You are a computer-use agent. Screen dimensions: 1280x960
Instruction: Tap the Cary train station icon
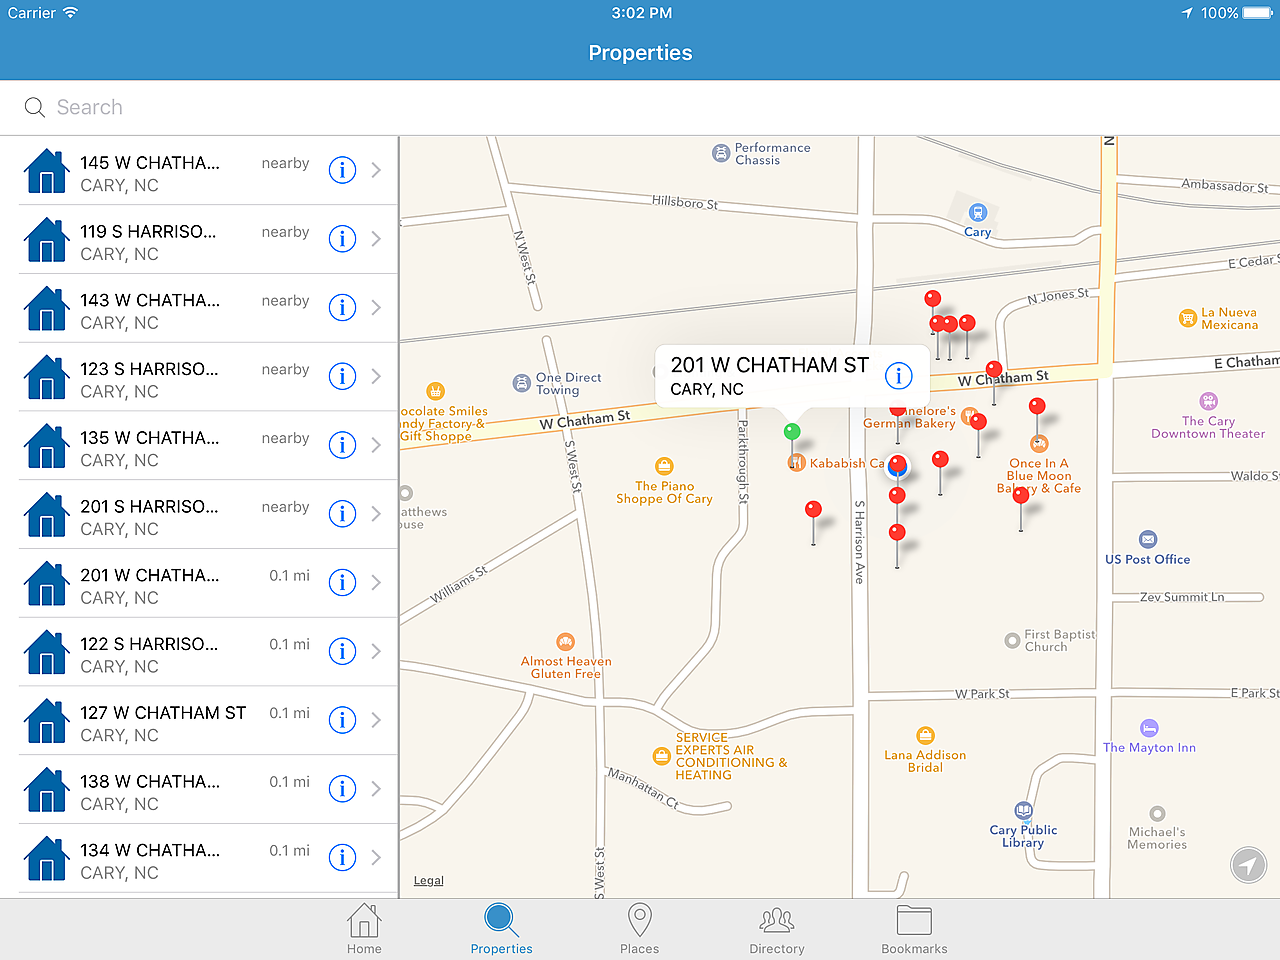[x=978, y=213]
